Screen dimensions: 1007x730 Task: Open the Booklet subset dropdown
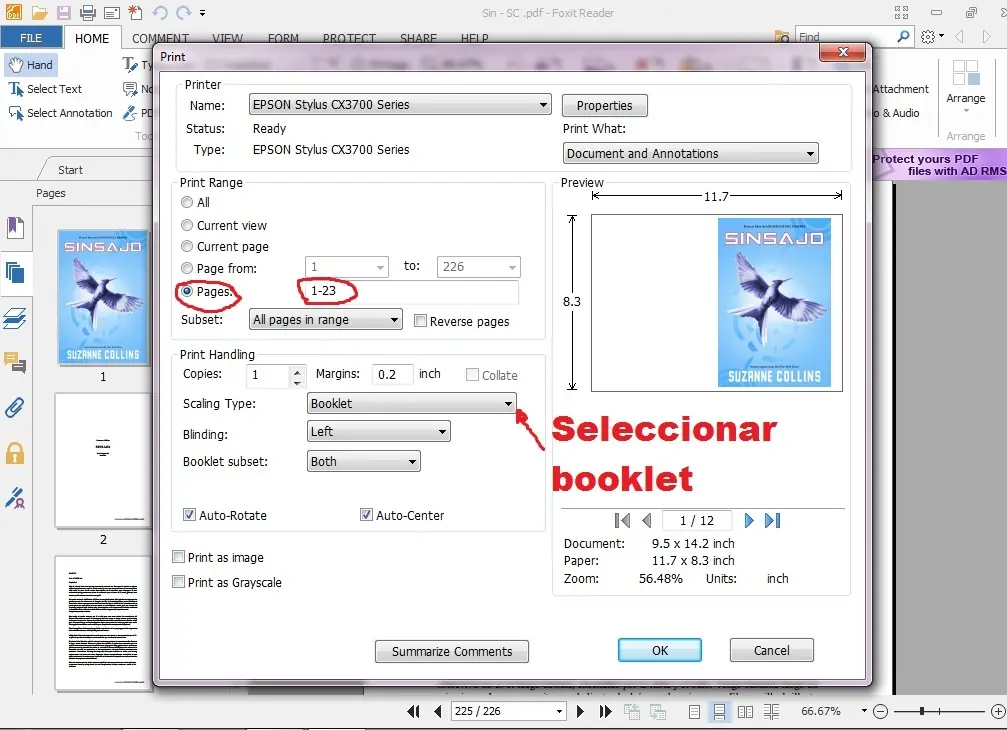click(363, 462)
